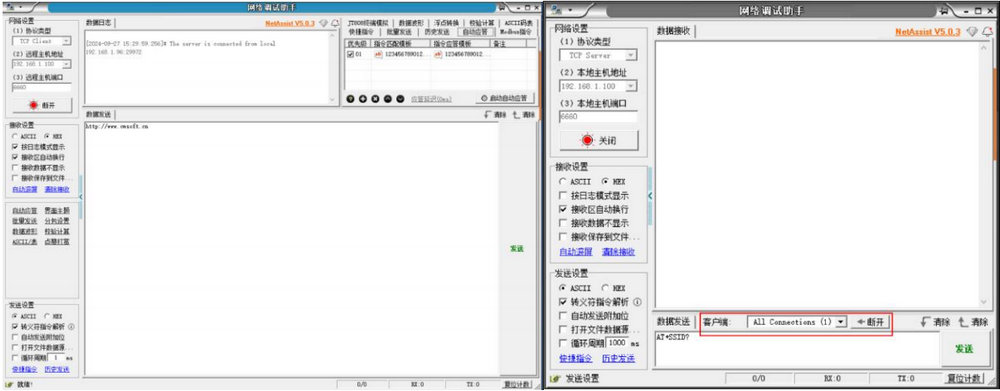Image resolution: width=1000 pixels, height=391 pixels.
Task: Click the pin icon in TCP Client title bar
Action: (502, 8)
